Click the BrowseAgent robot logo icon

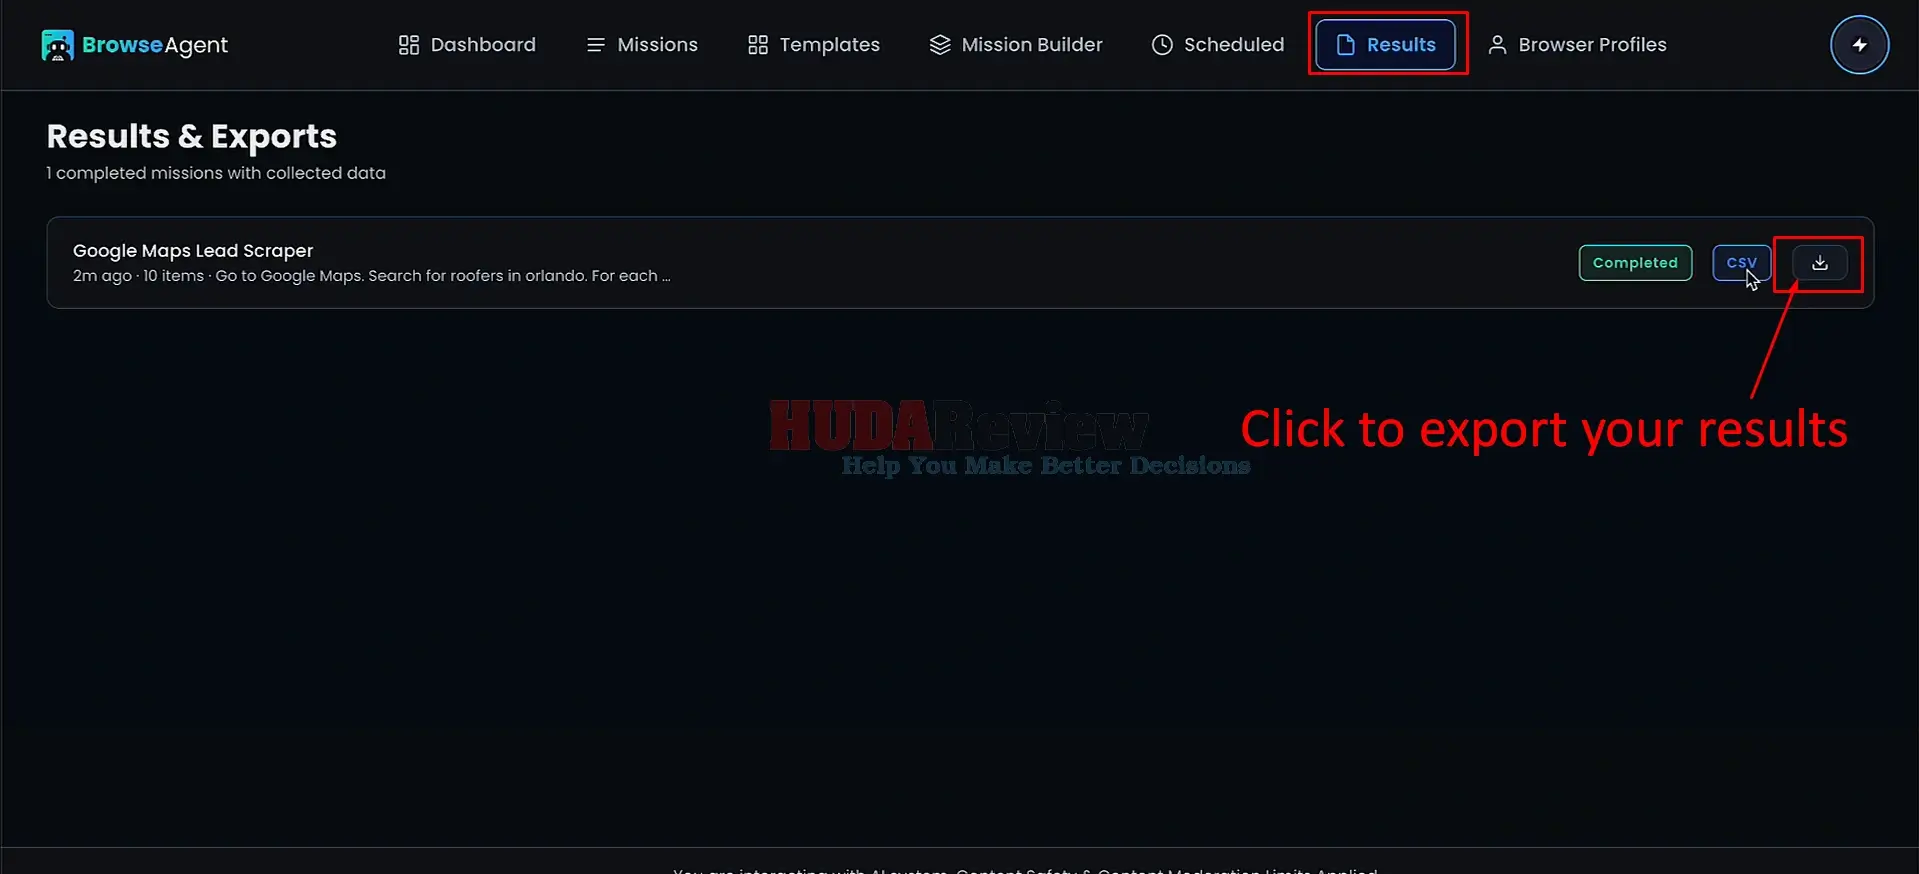(x=57, y=45)
